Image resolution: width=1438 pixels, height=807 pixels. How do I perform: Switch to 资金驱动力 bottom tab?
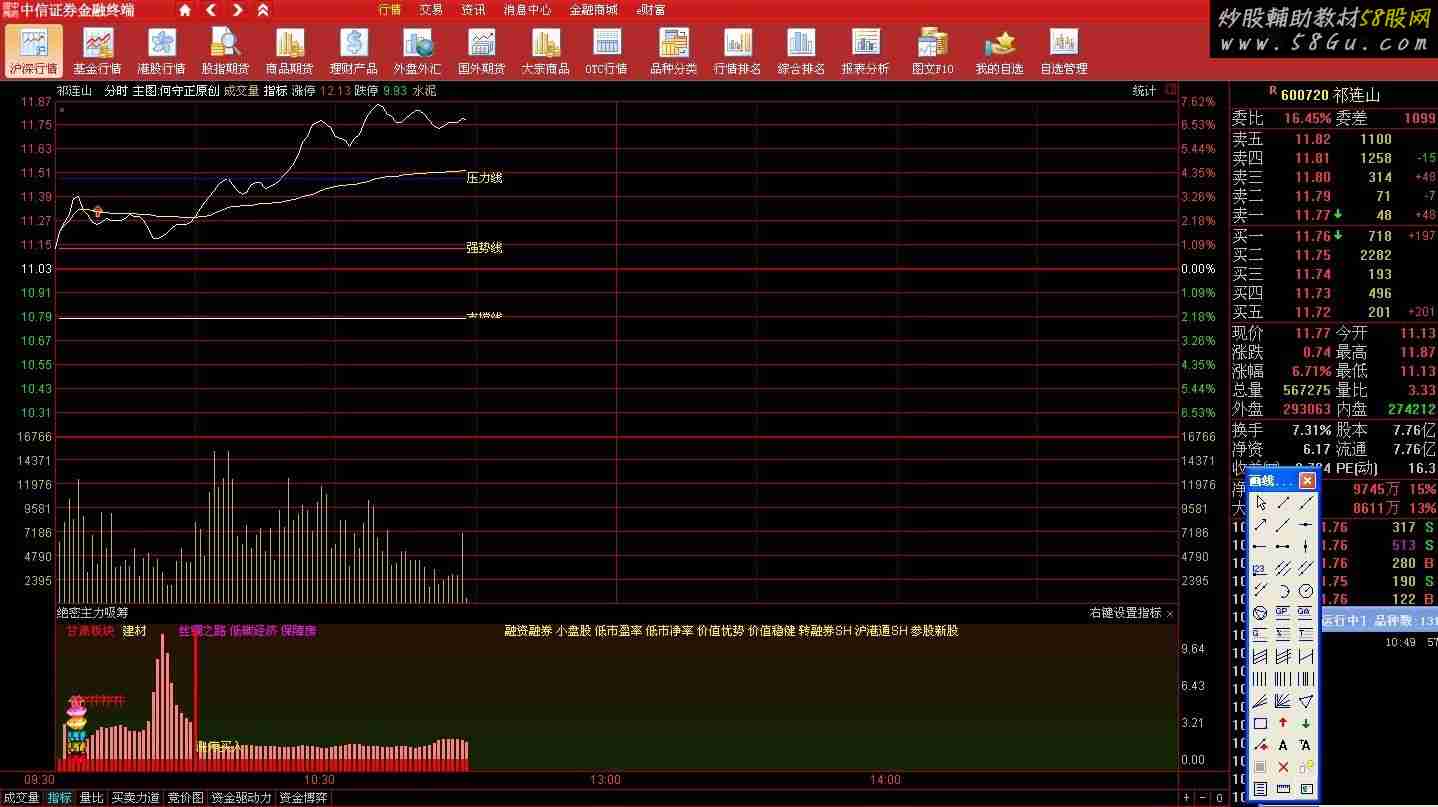pyautogui.click(x=241, y=798)
